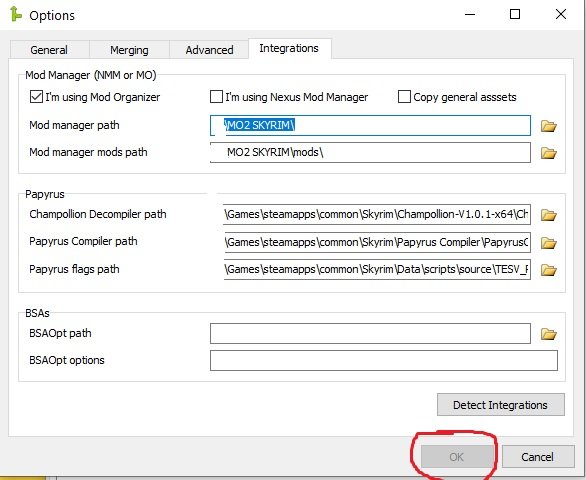Click the "Mod manager path" label
Screen dimensions: 586x480
coord(74,125)
